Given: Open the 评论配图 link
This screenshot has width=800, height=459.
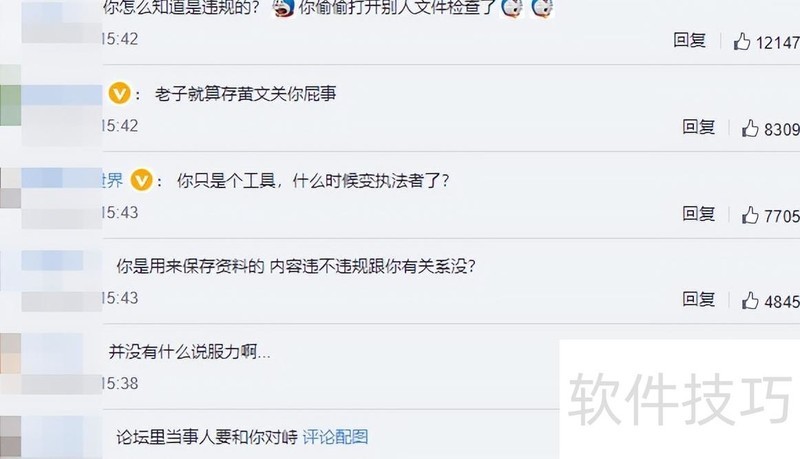Looking at the screenshot, I should point(335,437).
